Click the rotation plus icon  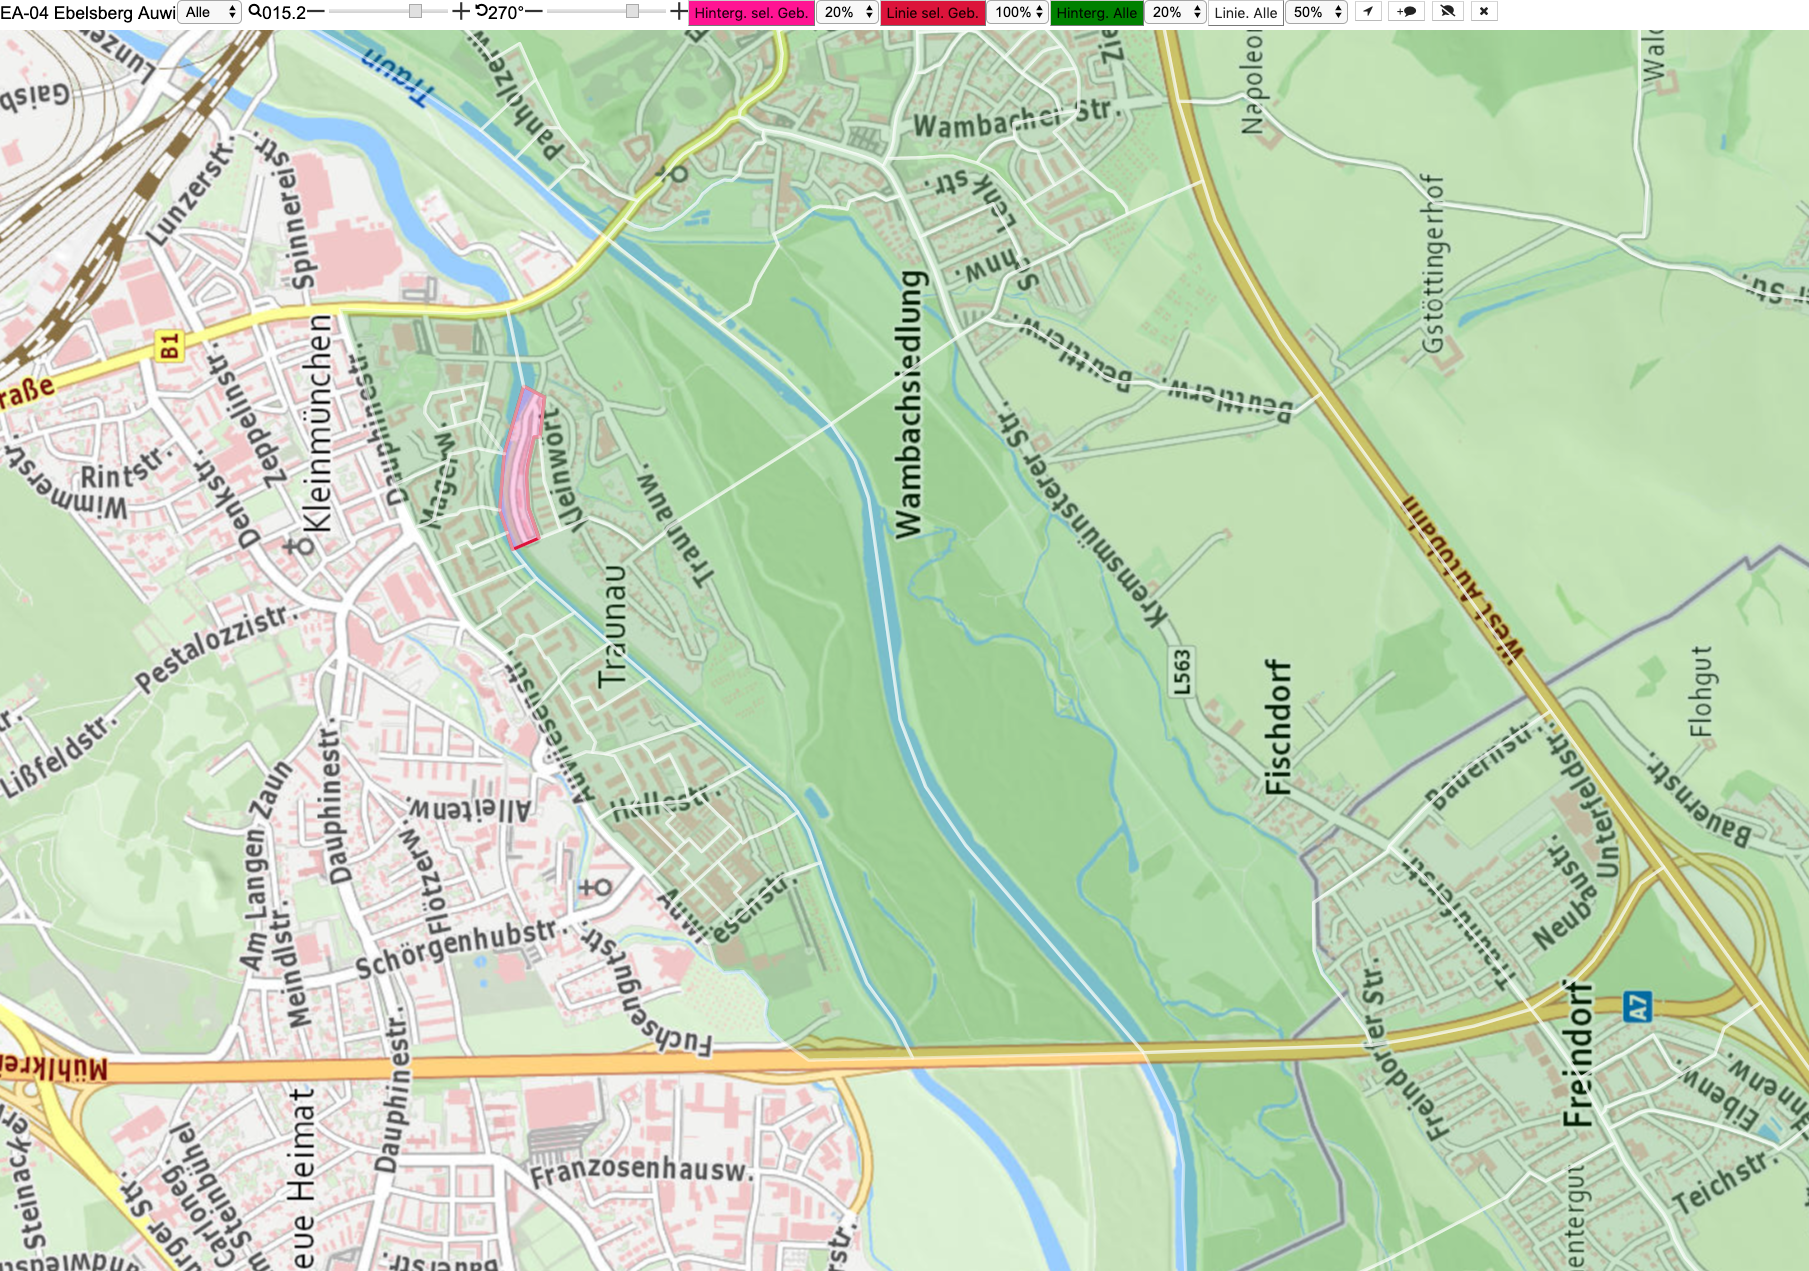pos(678,12)
